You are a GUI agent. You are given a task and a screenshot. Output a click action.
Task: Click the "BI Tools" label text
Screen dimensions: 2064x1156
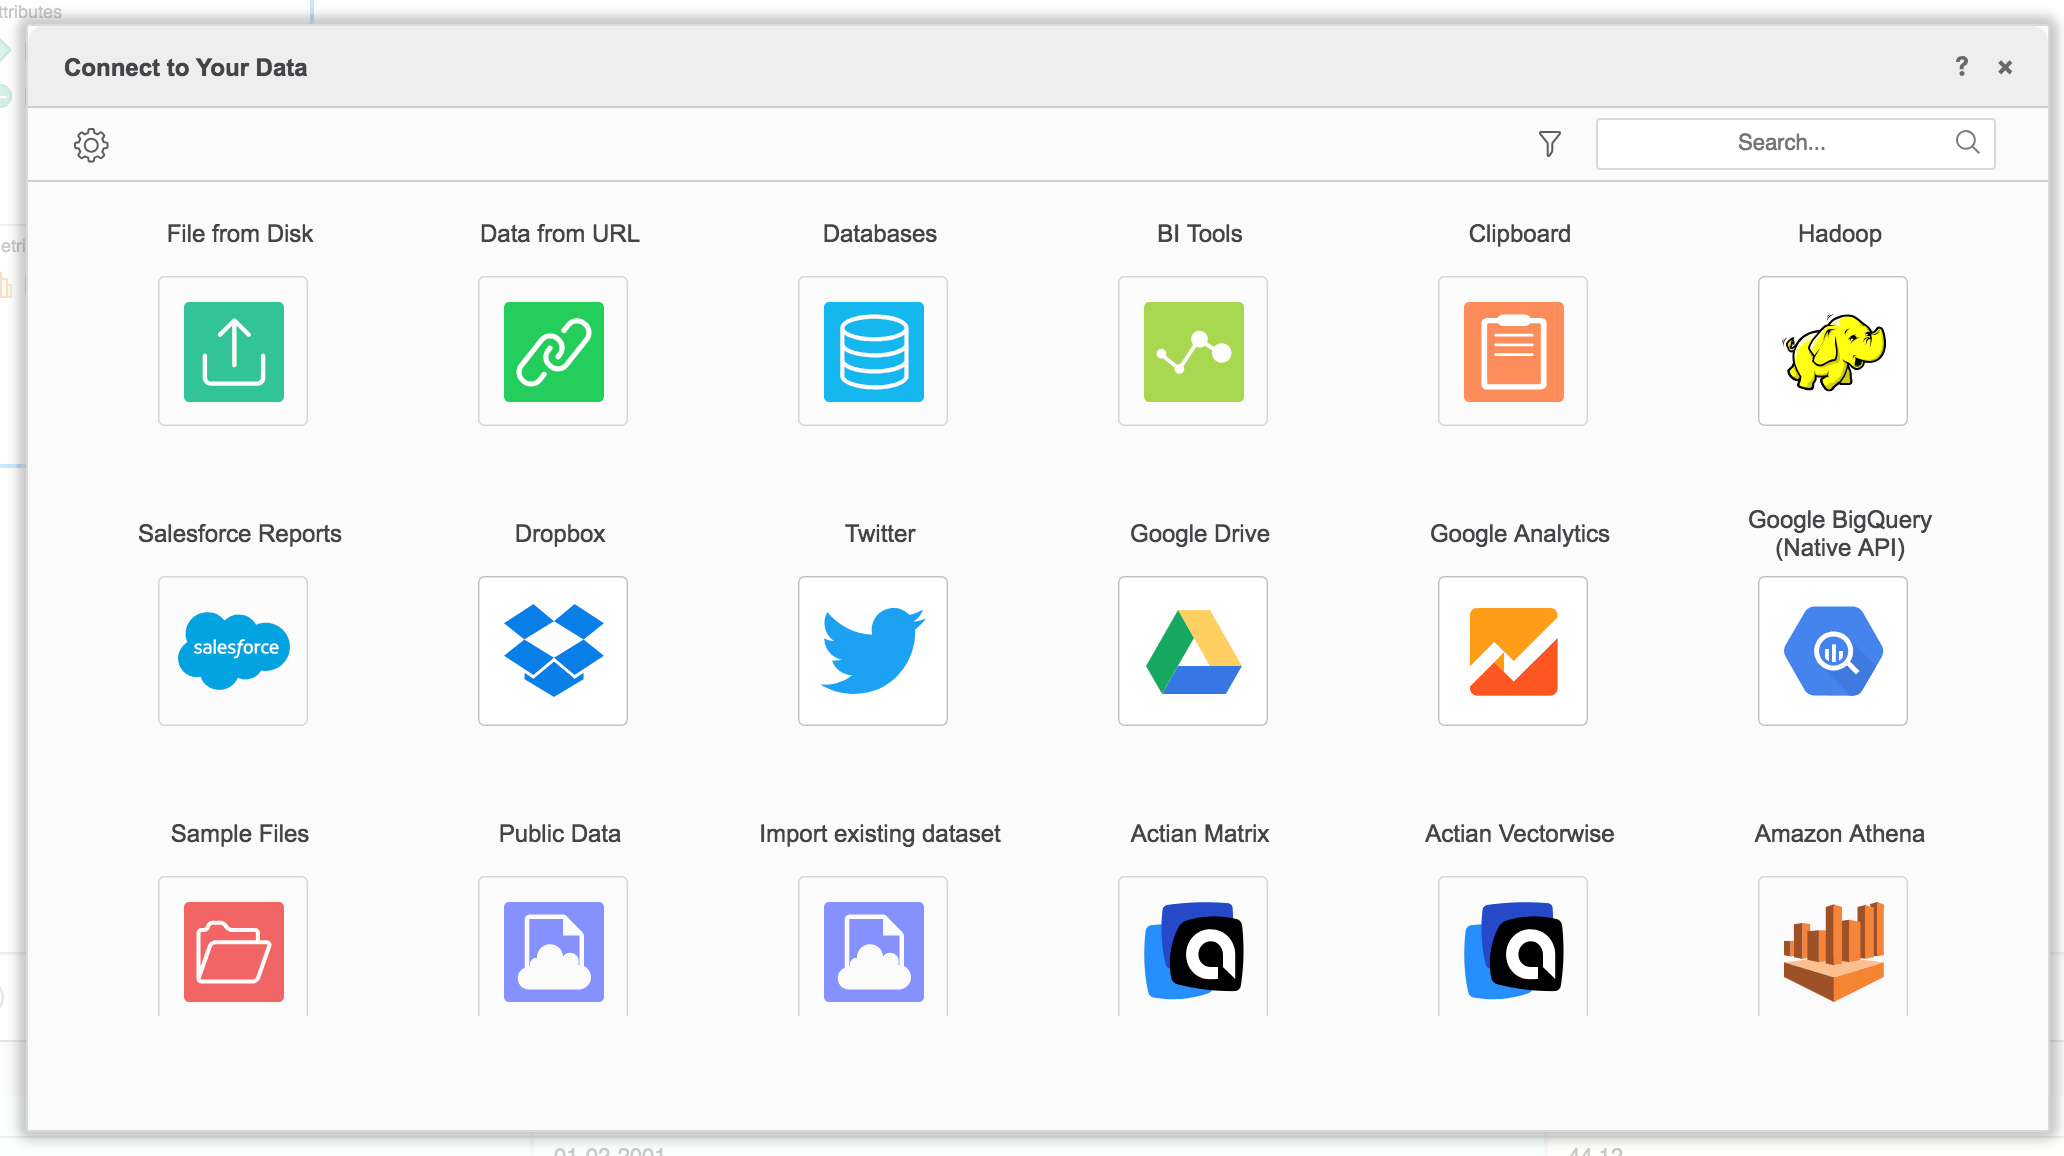point(1200,234)
